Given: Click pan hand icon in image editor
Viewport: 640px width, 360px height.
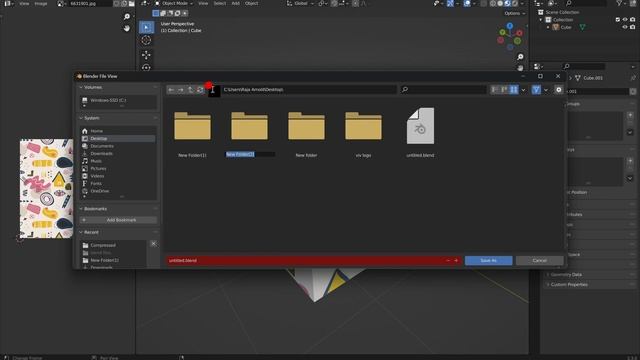Looking at the screenshot, I should pyautogui.click(x=127, y=28).
